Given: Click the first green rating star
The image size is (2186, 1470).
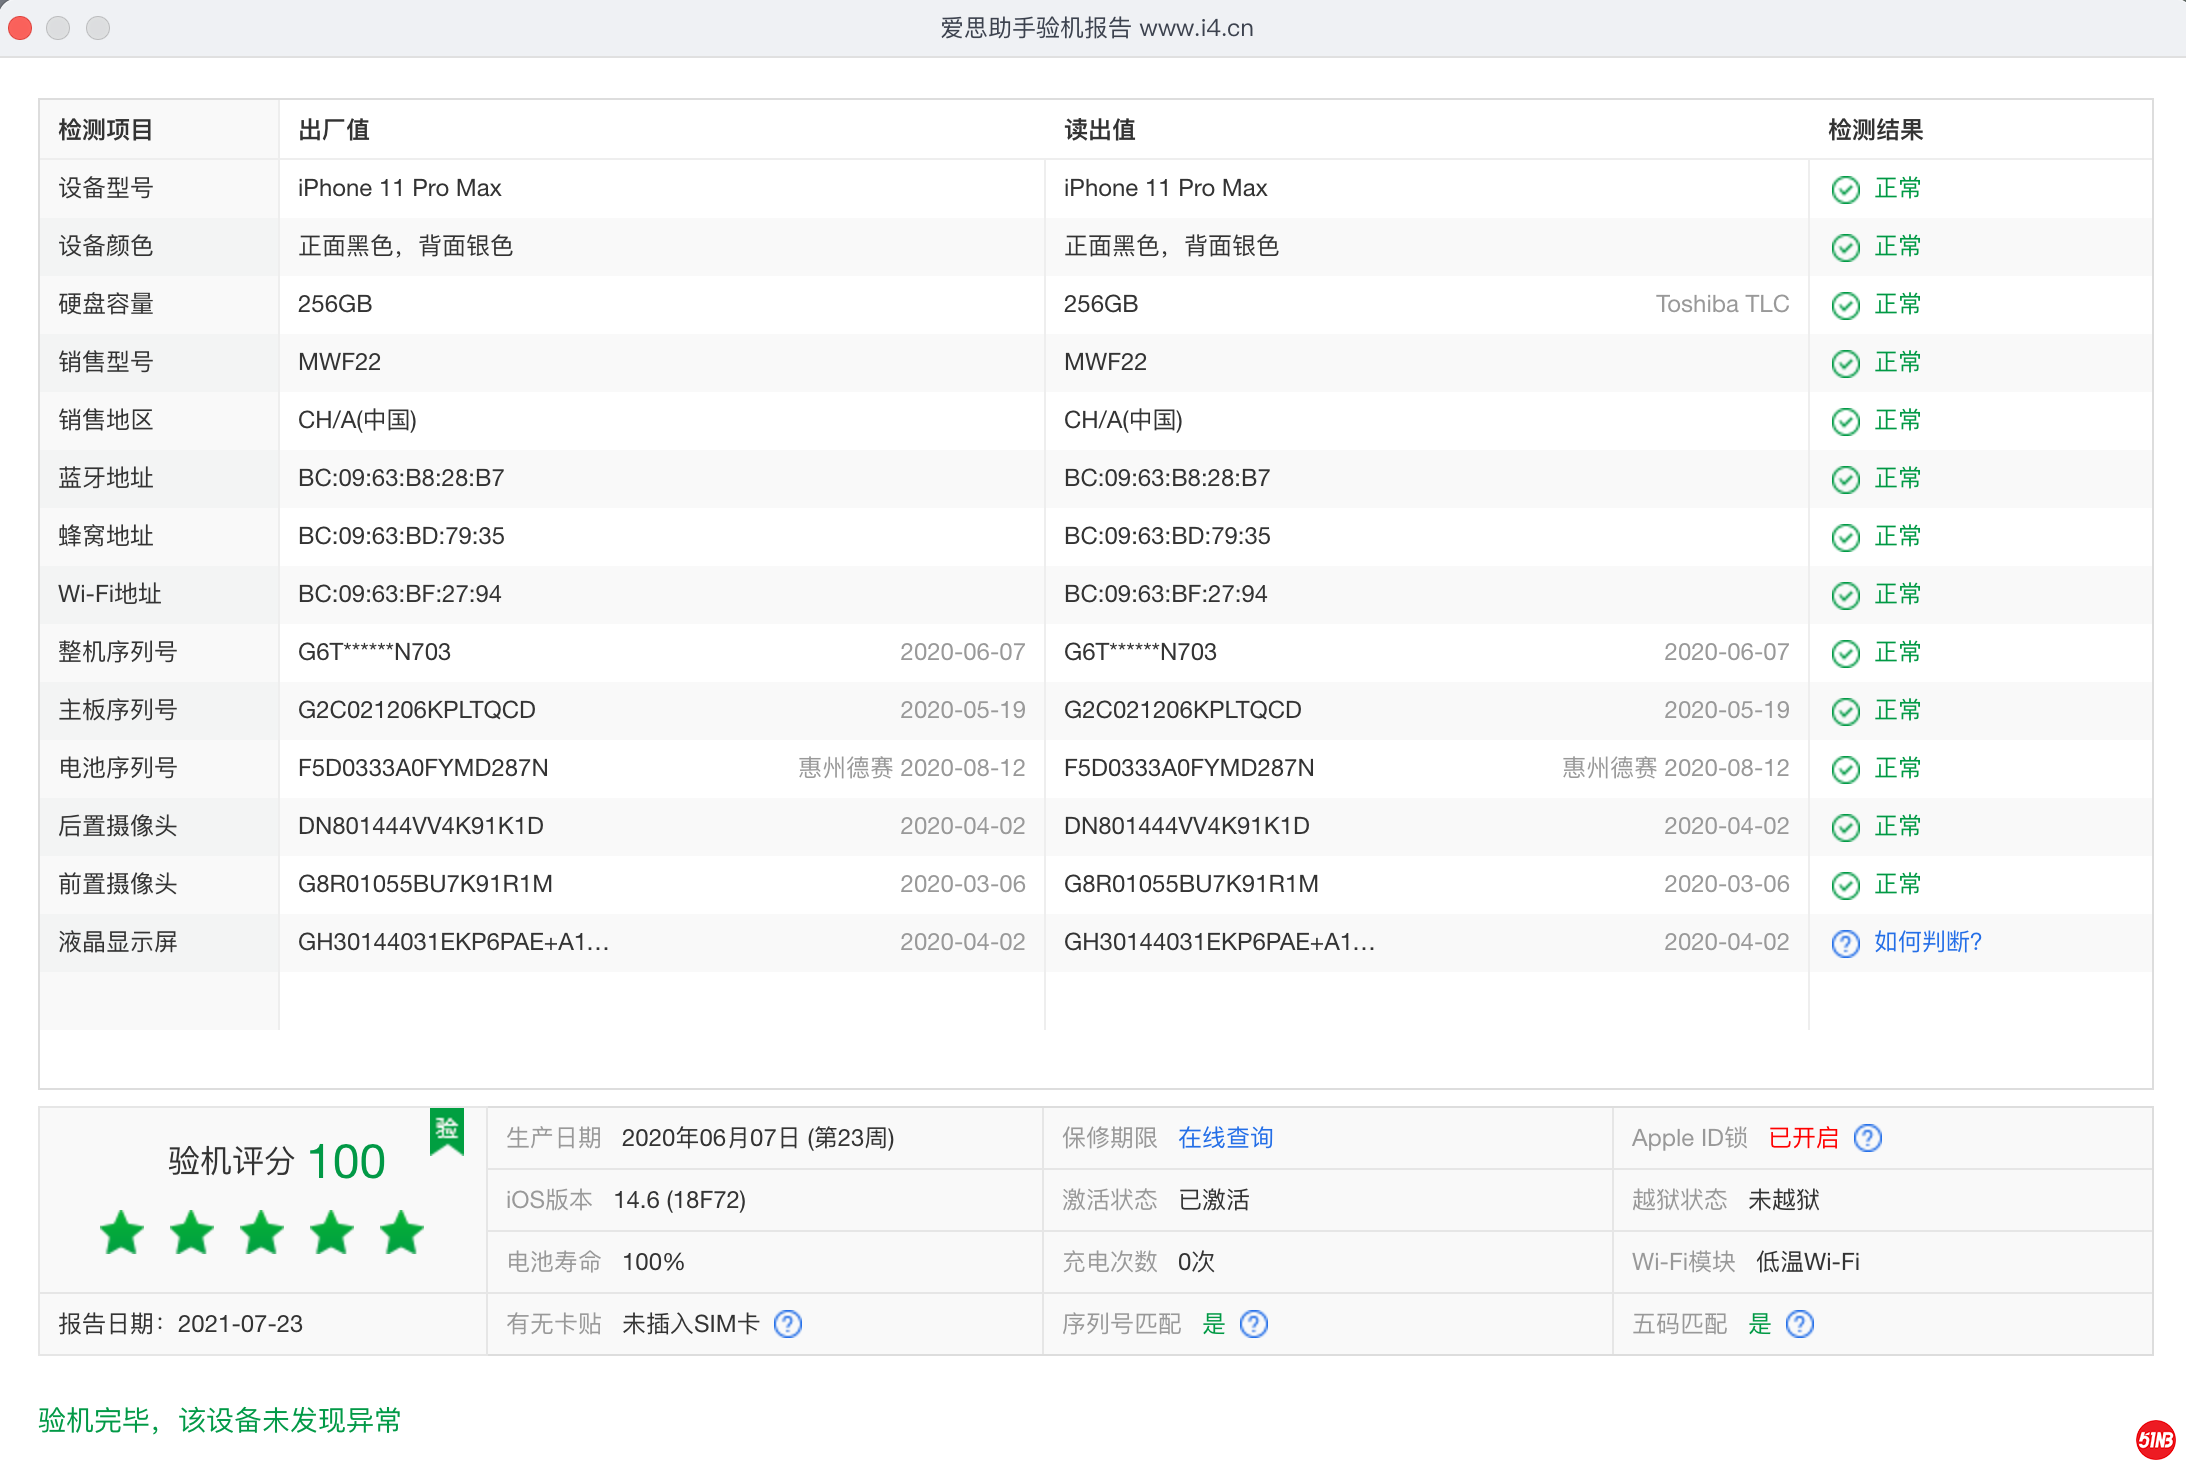Looking at the screenshot, I should (x=122, y=1232).
